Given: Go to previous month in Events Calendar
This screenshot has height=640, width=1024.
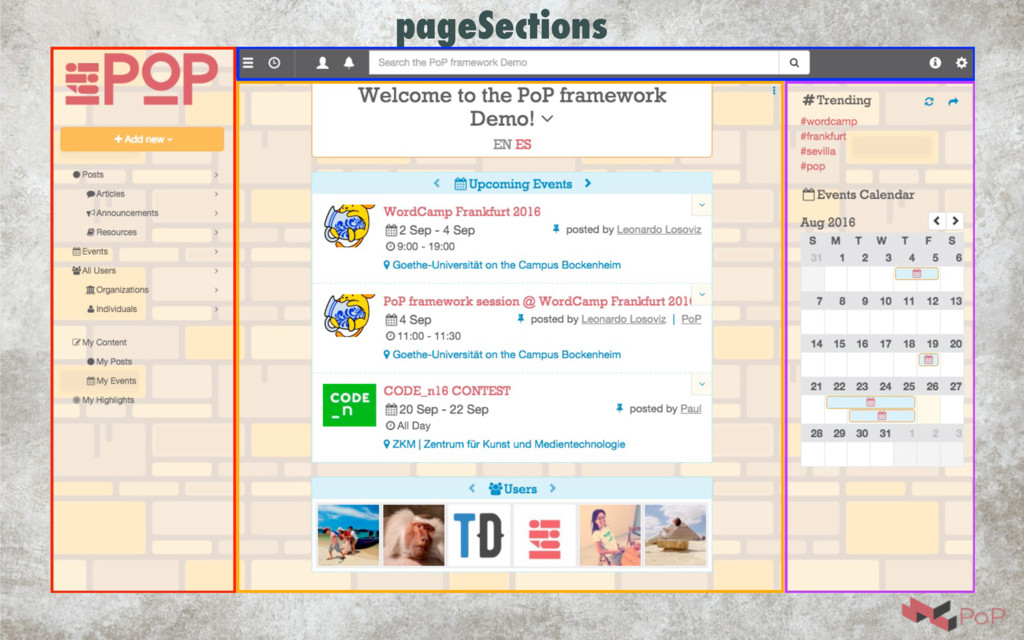Looking at the screenshot, I should coord(936,221).
